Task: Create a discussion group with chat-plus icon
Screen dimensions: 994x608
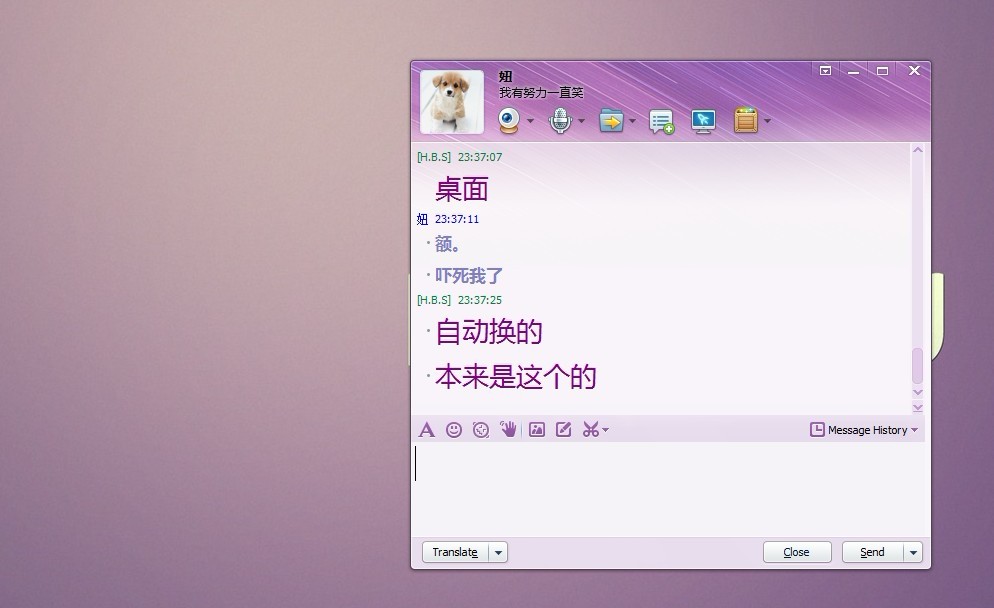Action: tap(661, 122)
